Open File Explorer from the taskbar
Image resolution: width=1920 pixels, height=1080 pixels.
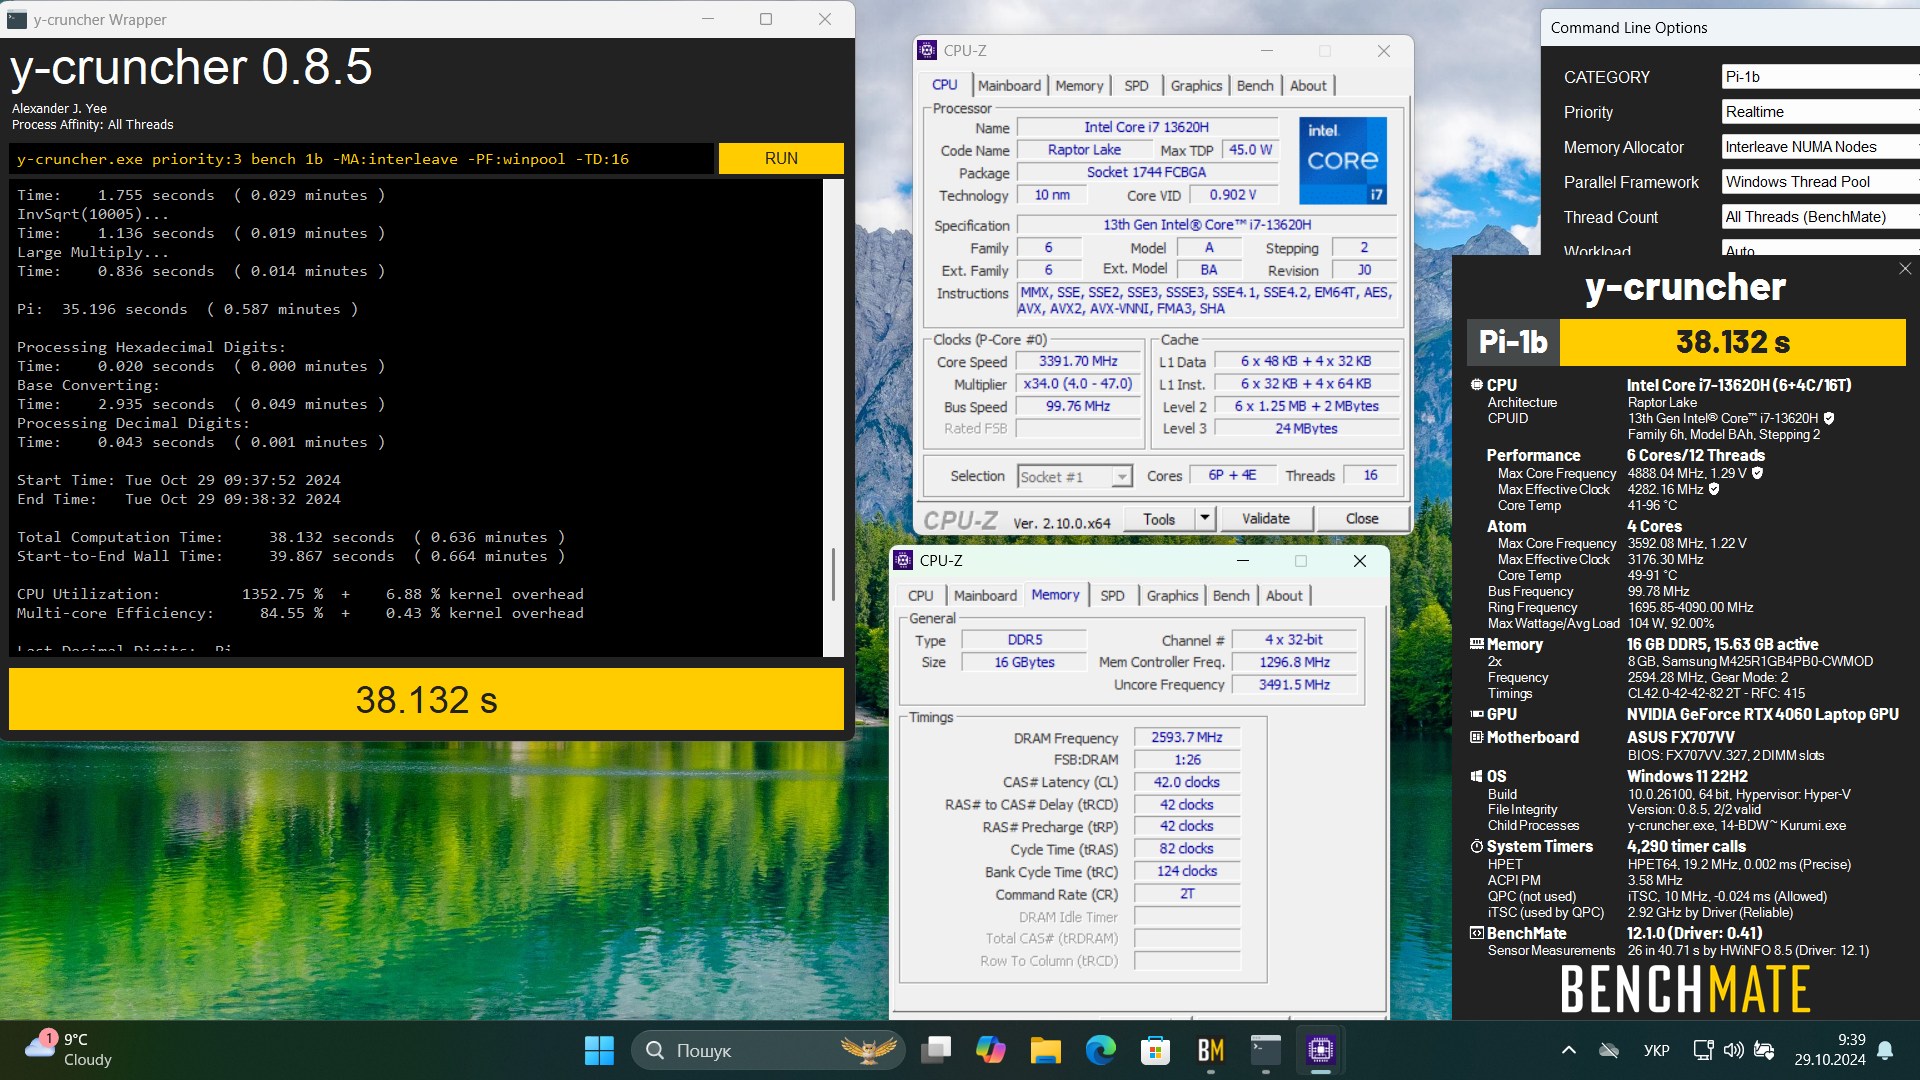(x=1046, y=1050)
